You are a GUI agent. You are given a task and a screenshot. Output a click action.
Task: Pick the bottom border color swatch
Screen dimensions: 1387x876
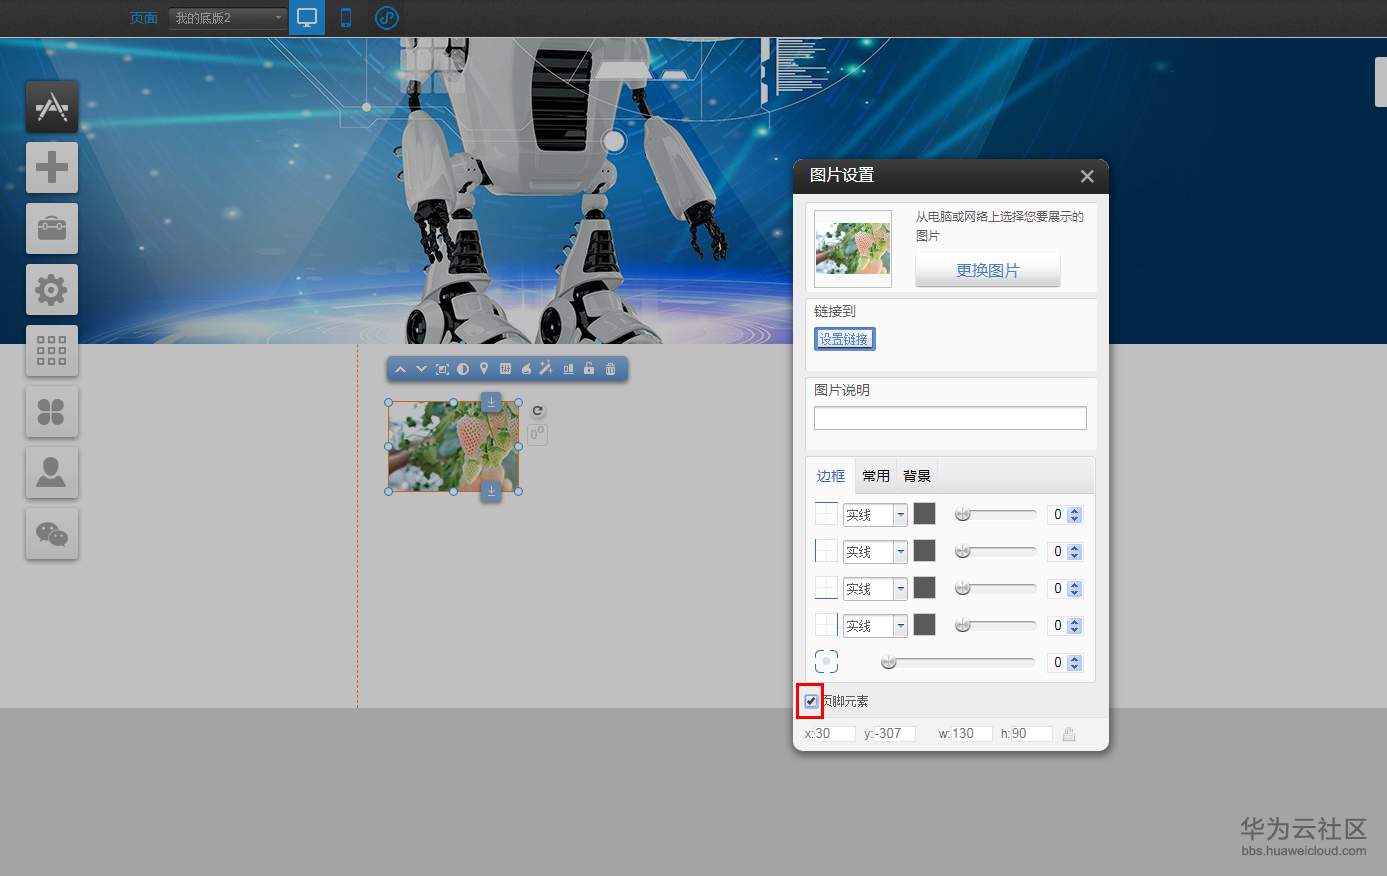tap(925, 588)
